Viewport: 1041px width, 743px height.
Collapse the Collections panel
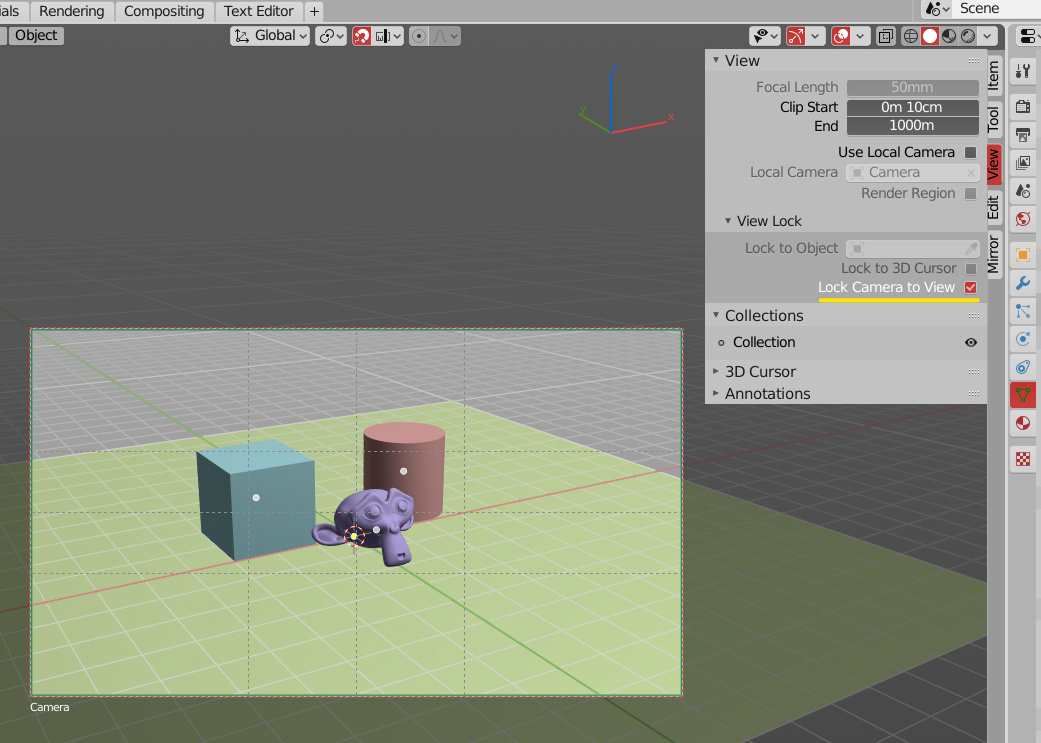click(716, 315)
